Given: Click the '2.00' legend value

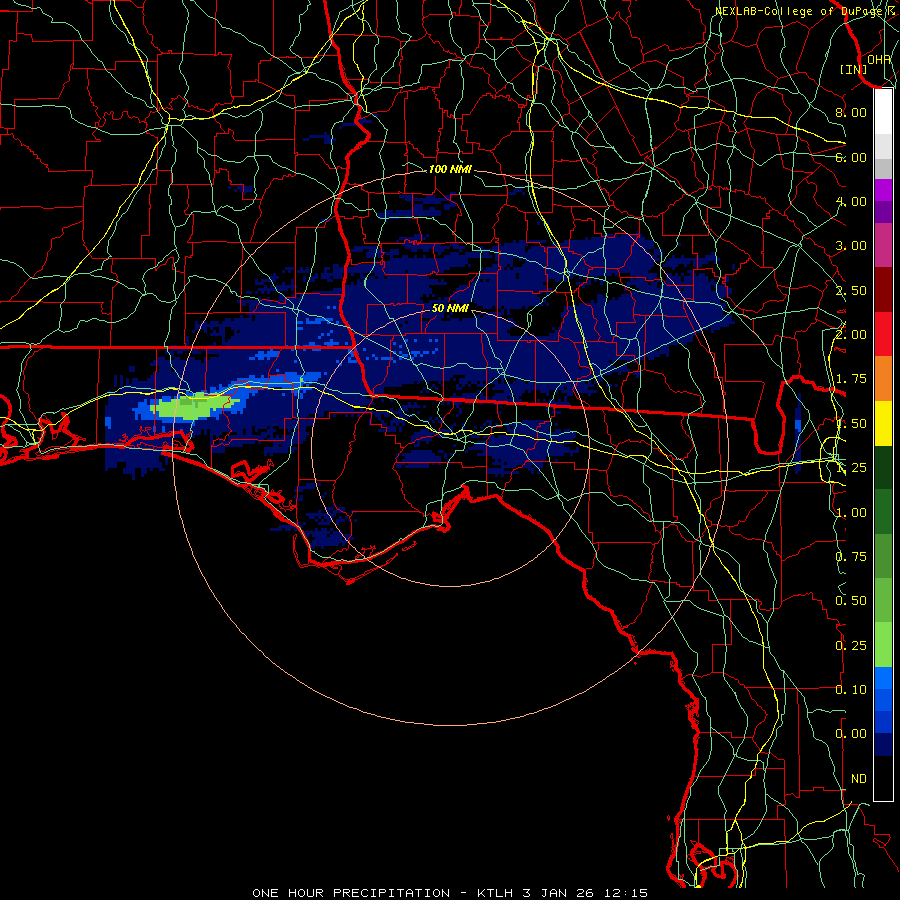Looking at the screenshot, I should point(851,335).
